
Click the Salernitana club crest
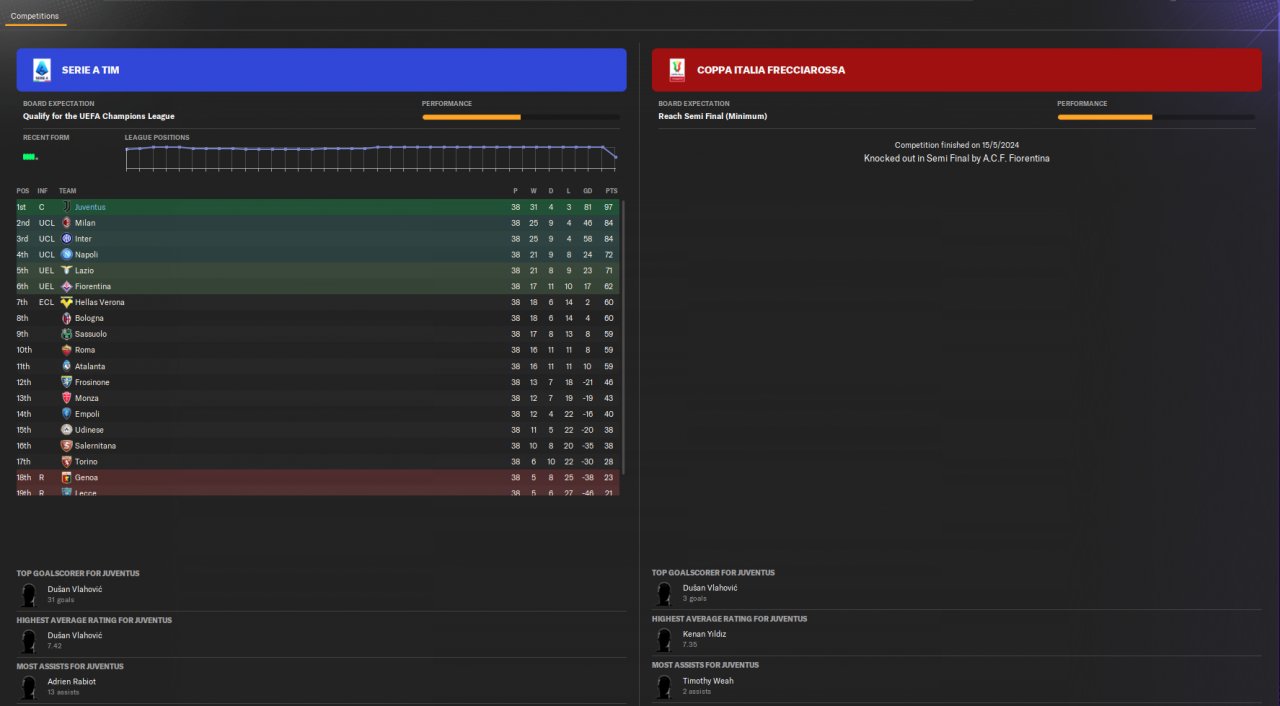[x=66, y=446]
